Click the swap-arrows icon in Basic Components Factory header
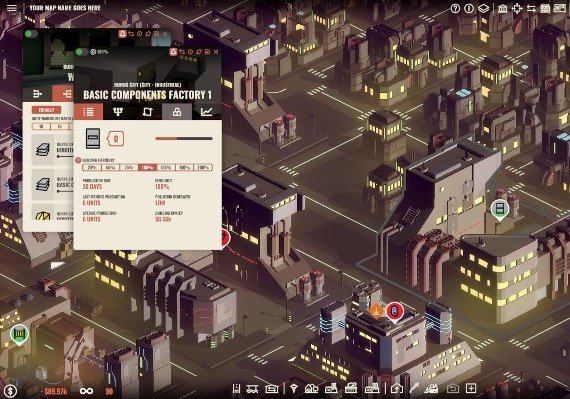This screenshot has width=570, height=399. (x=182, y=52)
